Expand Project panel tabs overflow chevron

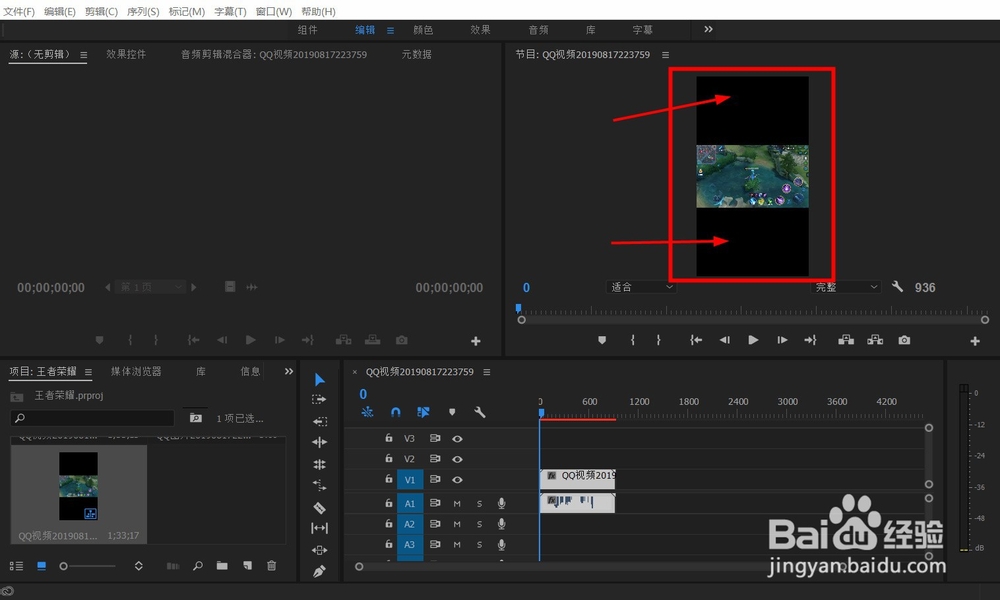pos(288,371)
